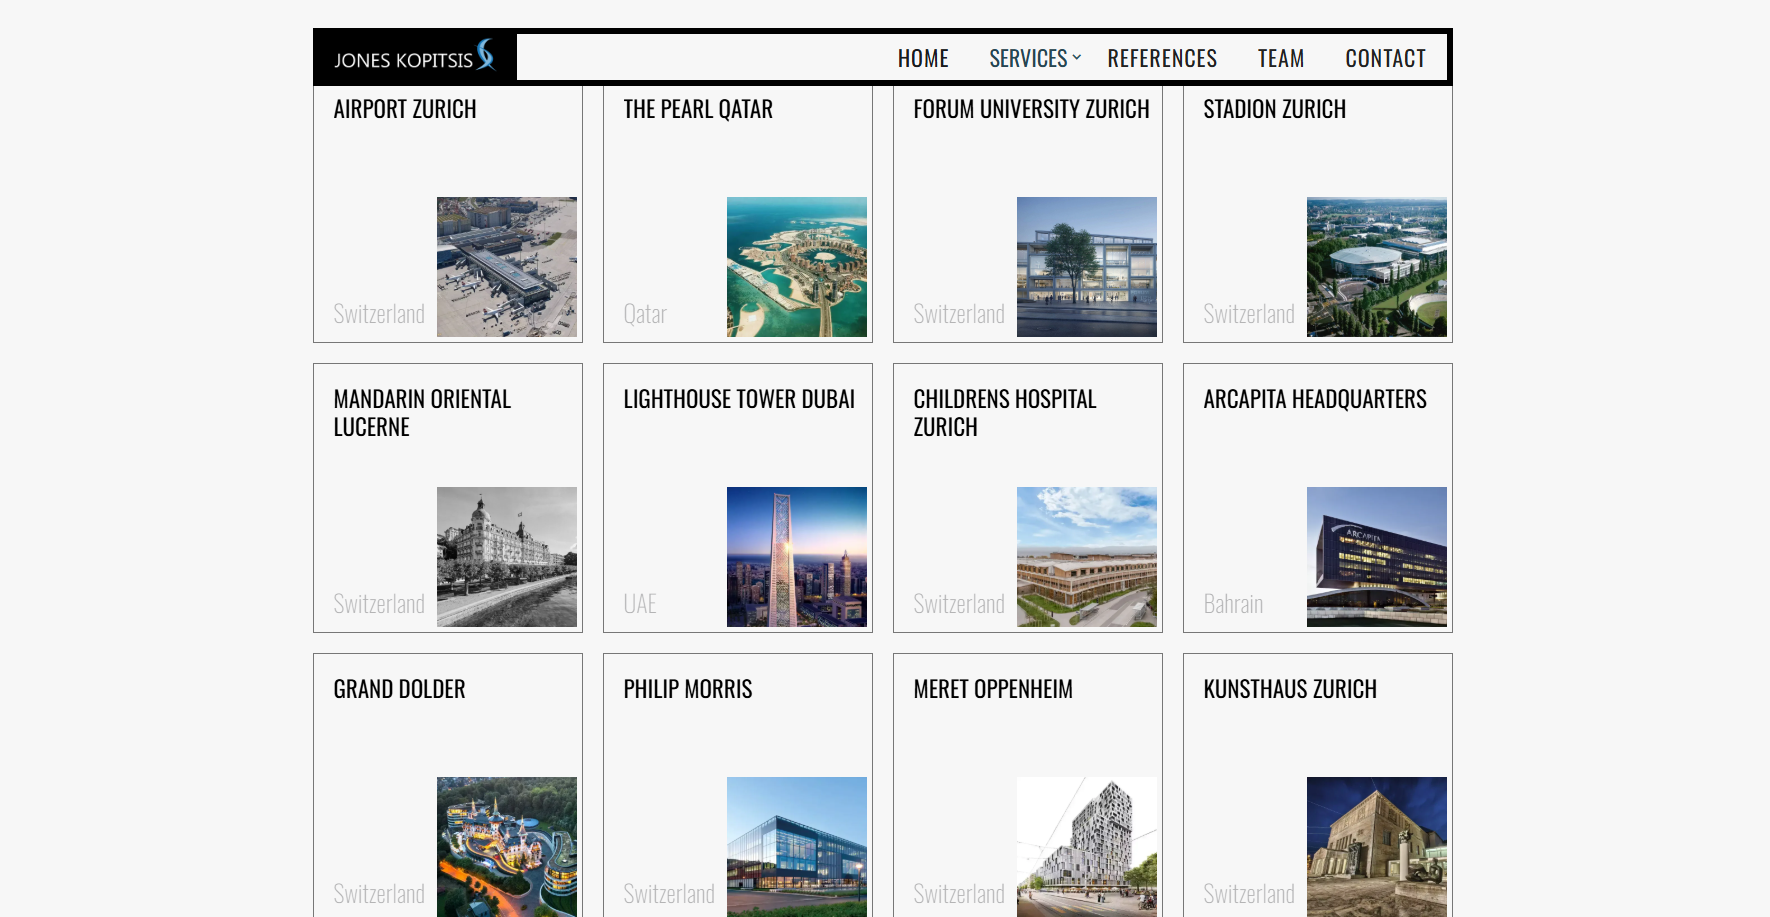The image size is (1770, 917).
Task: Open Childrens Hospital Zurich project title
Action: [1005, 413]
